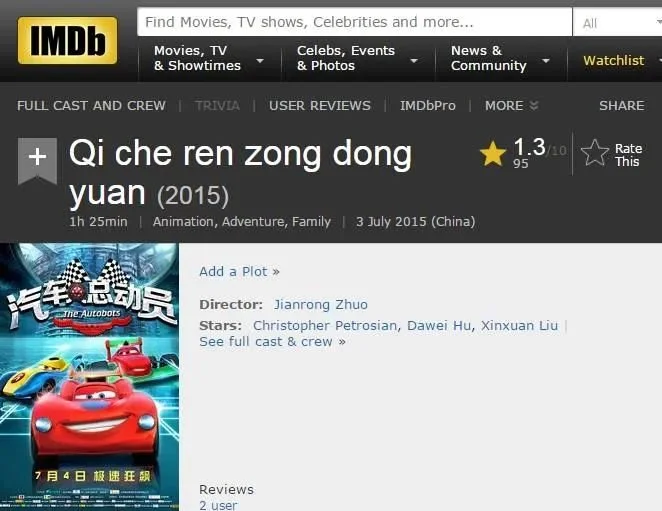662x511 pixels.
Task: Open USER REVIEWS section
Action: pos(320,106)
